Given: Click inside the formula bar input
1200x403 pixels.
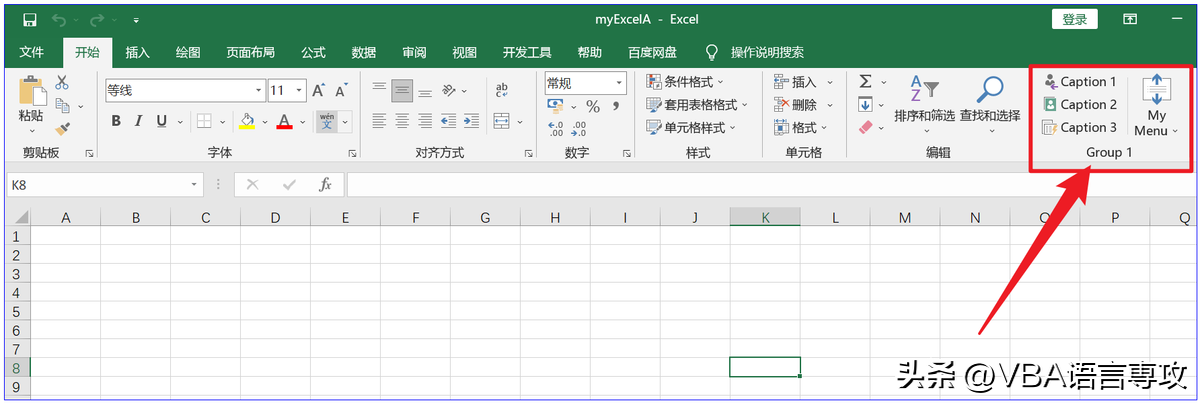Looking at the screenshot, I should [x=770, y=185].
